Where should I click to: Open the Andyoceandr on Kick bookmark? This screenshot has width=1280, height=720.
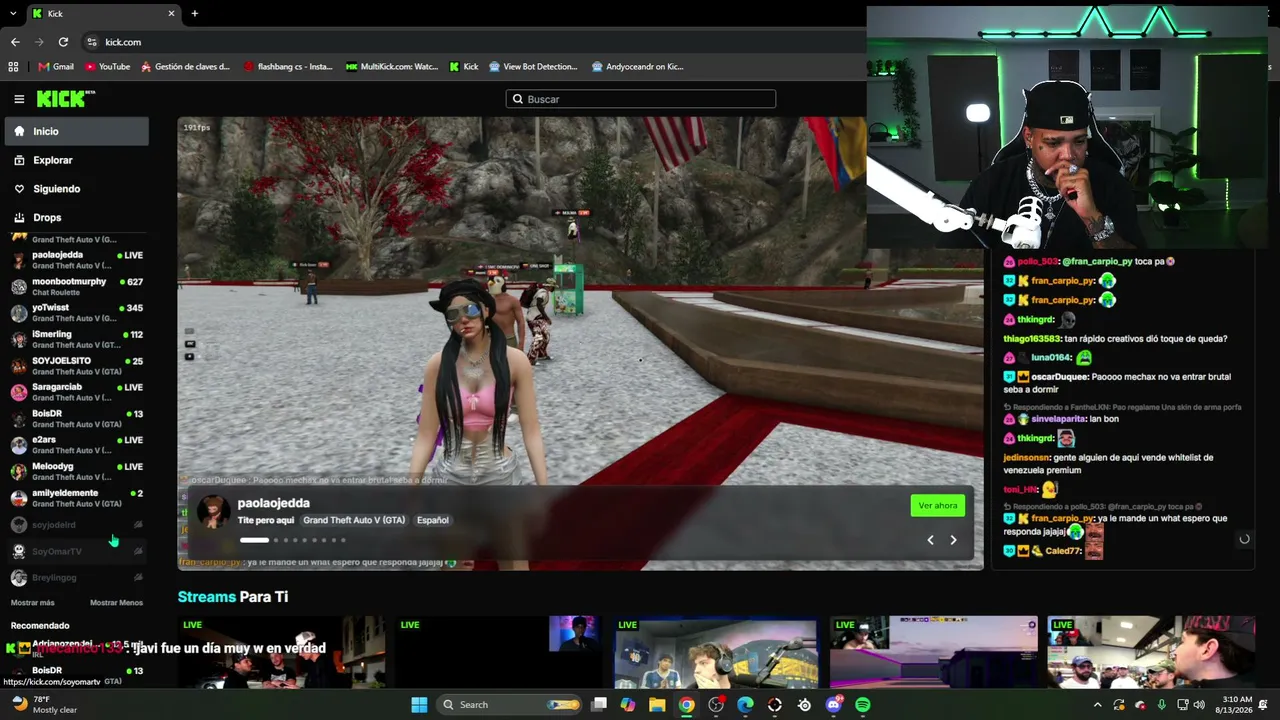point(638,67)
